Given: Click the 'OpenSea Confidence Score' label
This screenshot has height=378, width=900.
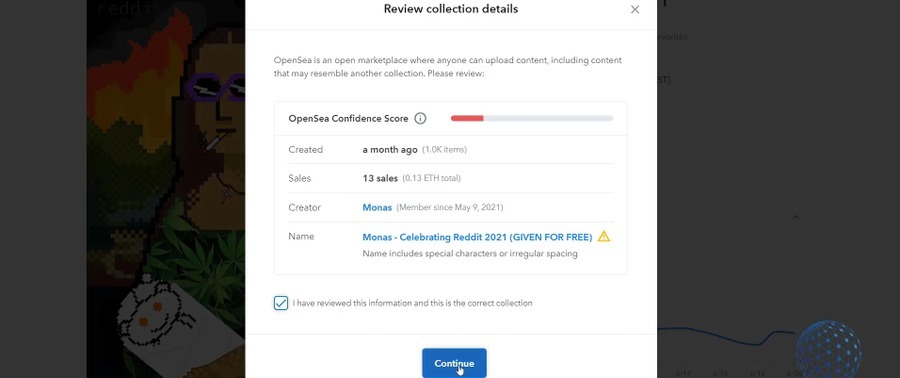Looking at the screenshot, I should [x=348, y=119].
